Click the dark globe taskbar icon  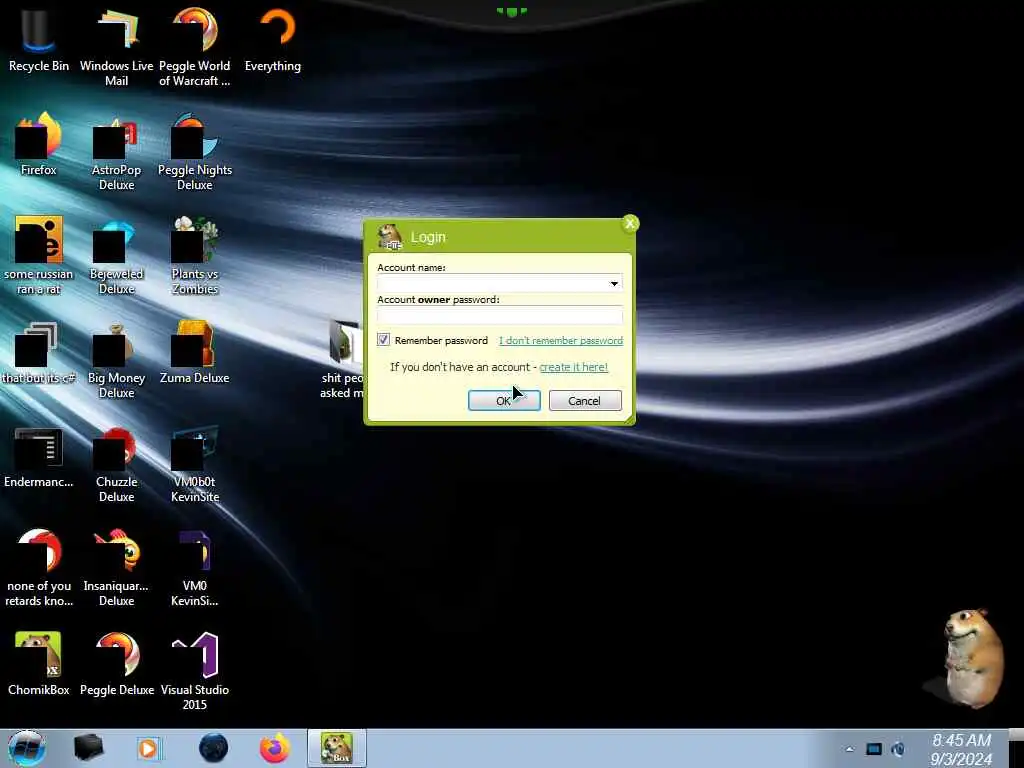coord(214,748)
